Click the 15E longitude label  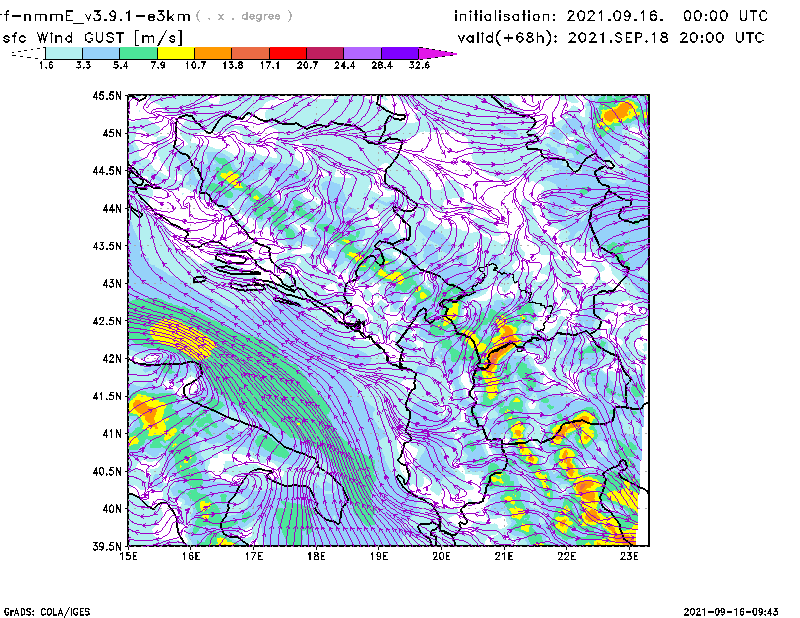[x=128, y=556]
